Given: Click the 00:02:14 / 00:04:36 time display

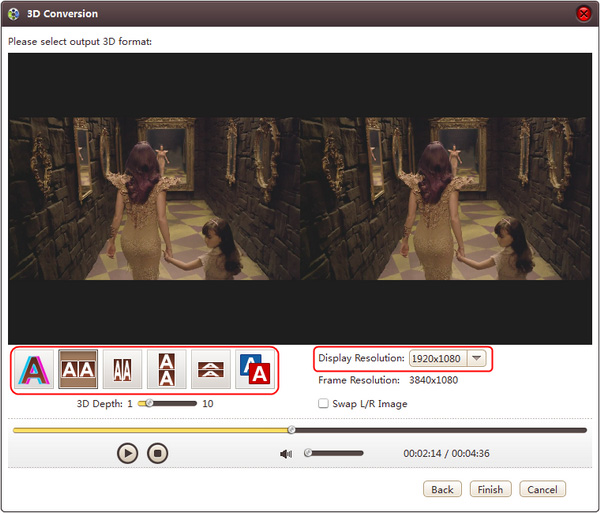Looking at the screenshot, I should coord(446,453).
